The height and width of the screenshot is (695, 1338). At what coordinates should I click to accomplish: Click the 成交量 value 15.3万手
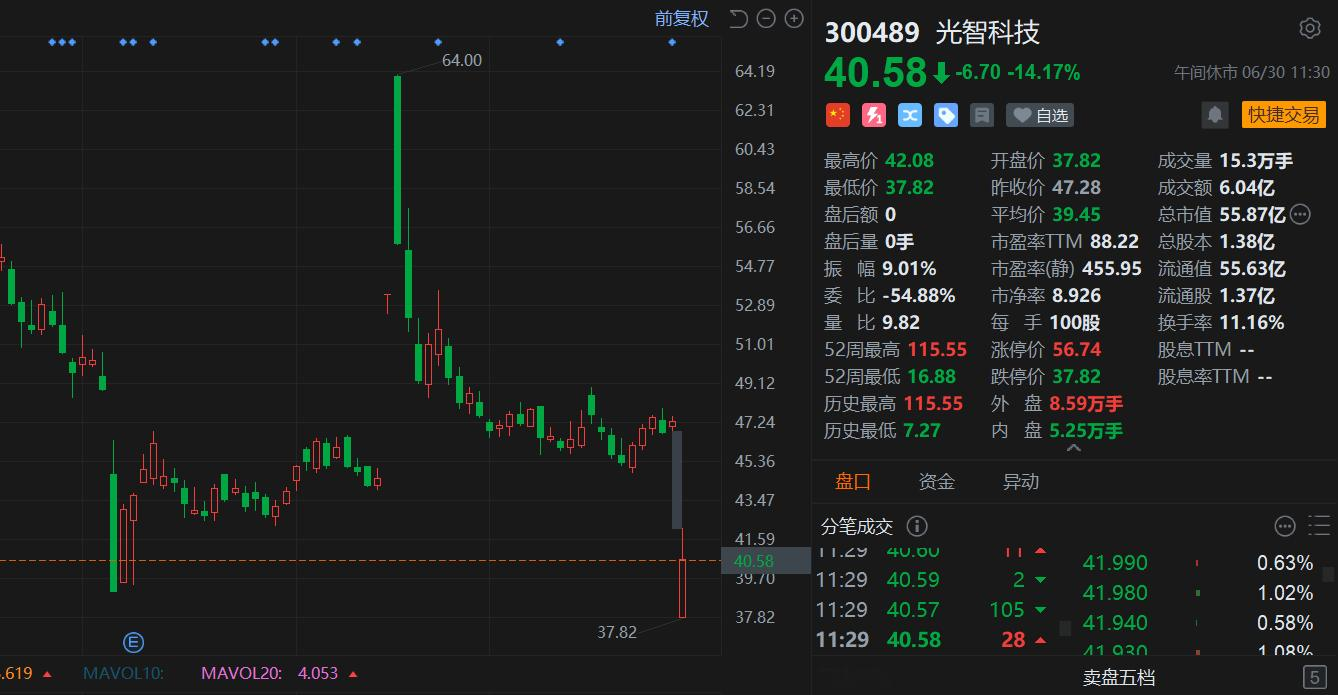point(1255,160)
